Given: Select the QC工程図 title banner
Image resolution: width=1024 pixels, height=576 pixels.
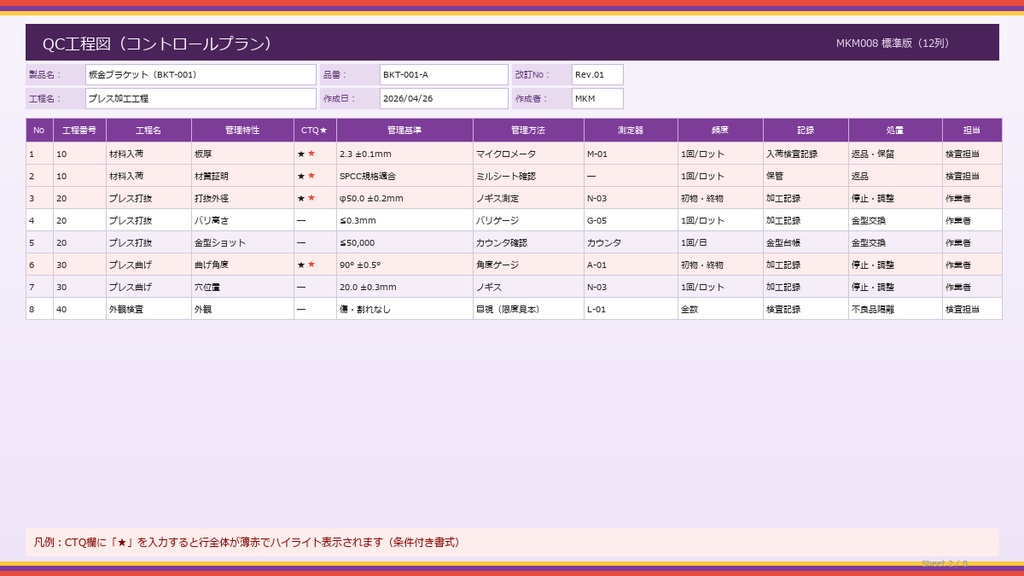Looking at the screenshot, I should click(x=512, y=43).
